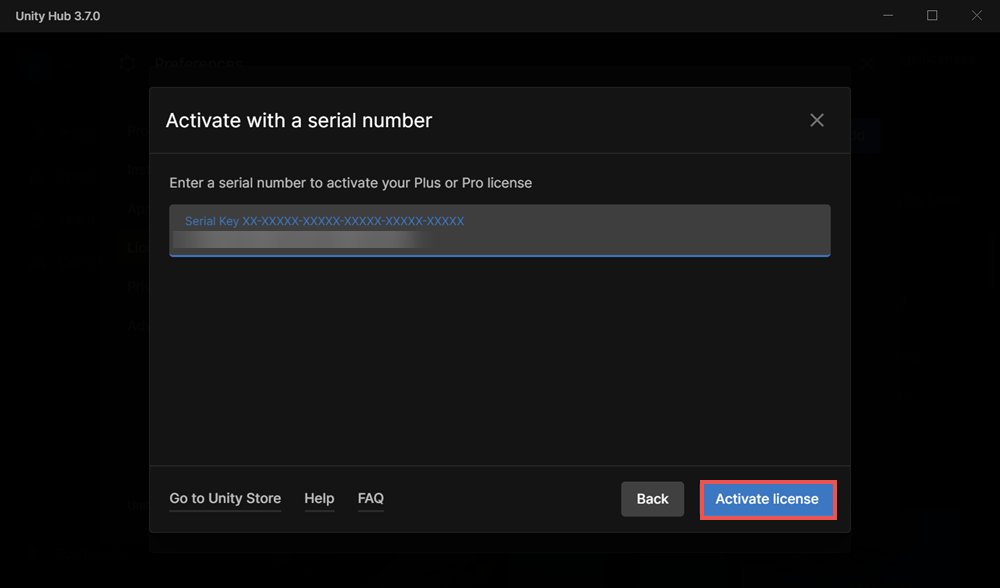Close the Preferences window behind the dialog
The width and height of the screenshot is (1000, 588).
[866, 63]
